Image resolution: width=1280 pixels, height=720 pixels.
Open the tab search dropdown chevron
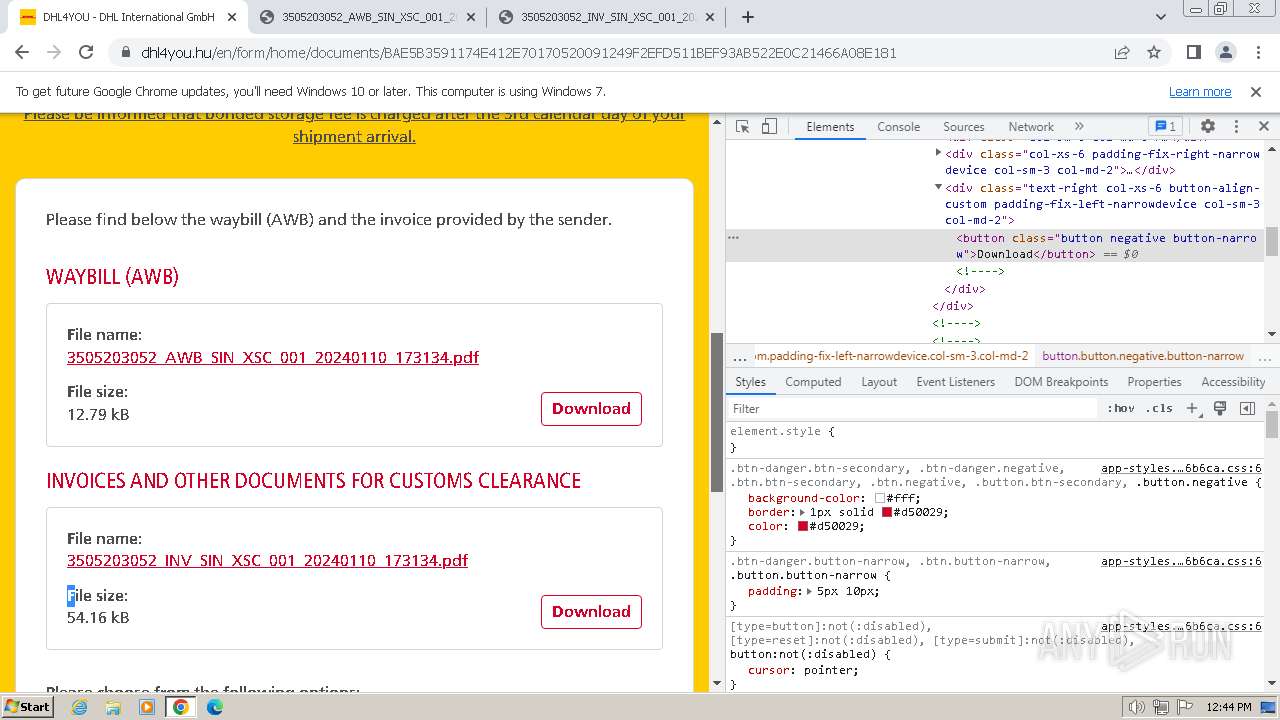click(x=1161, y=17)
